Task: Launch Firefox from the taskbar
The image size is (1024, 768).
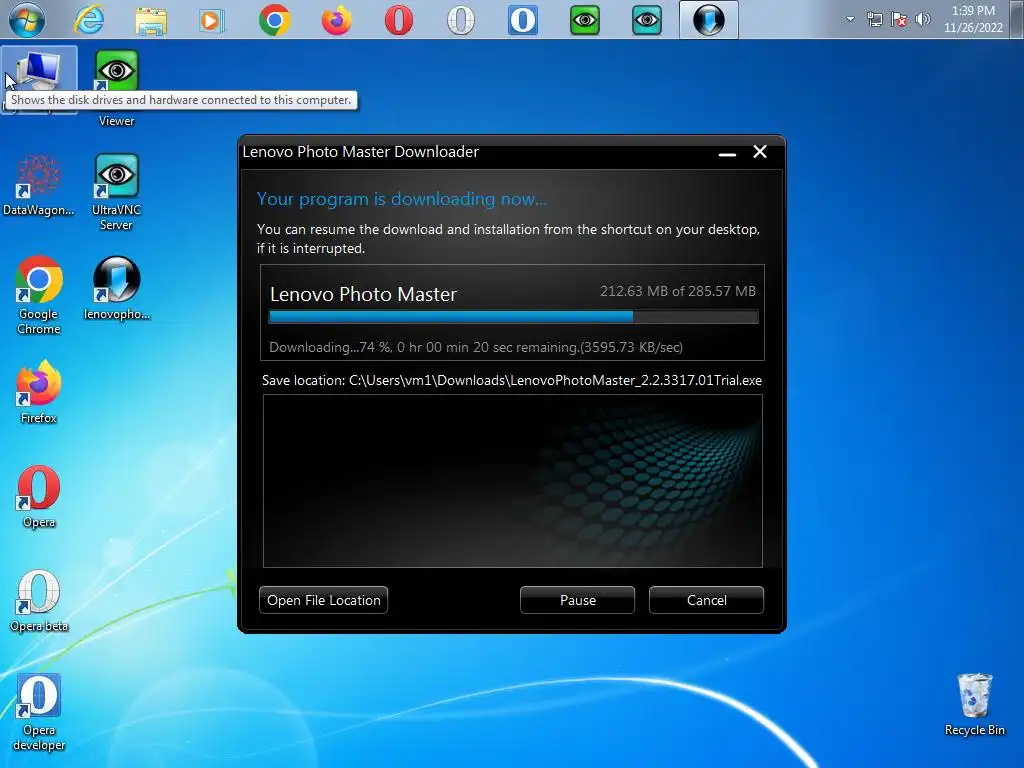Action: [336, 20]
